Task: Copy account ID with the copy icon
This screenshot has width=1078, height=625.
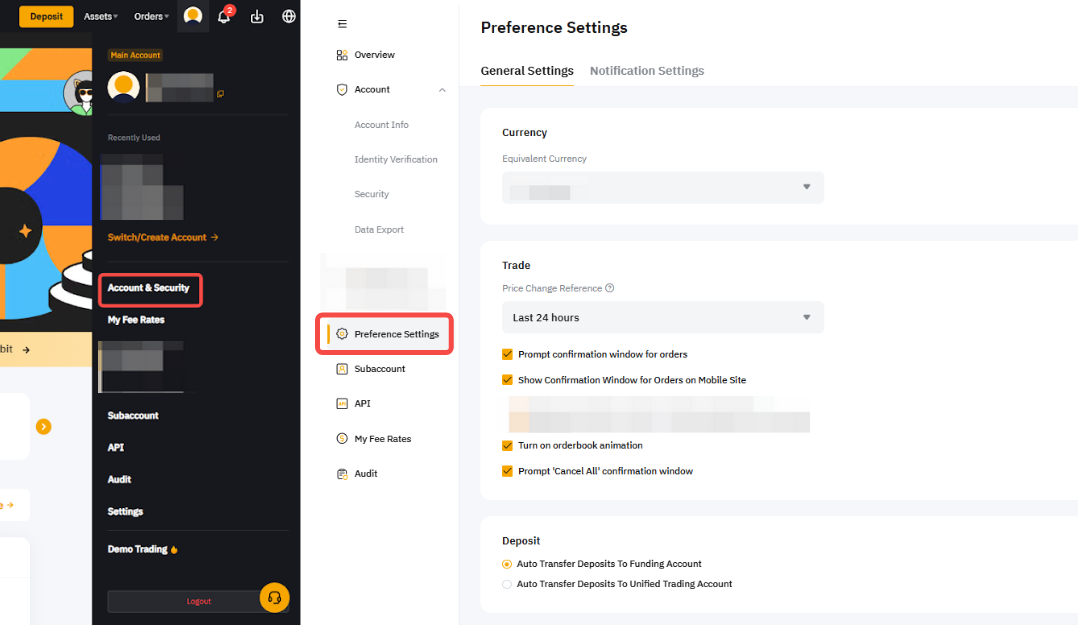Action: coord(220,94)
